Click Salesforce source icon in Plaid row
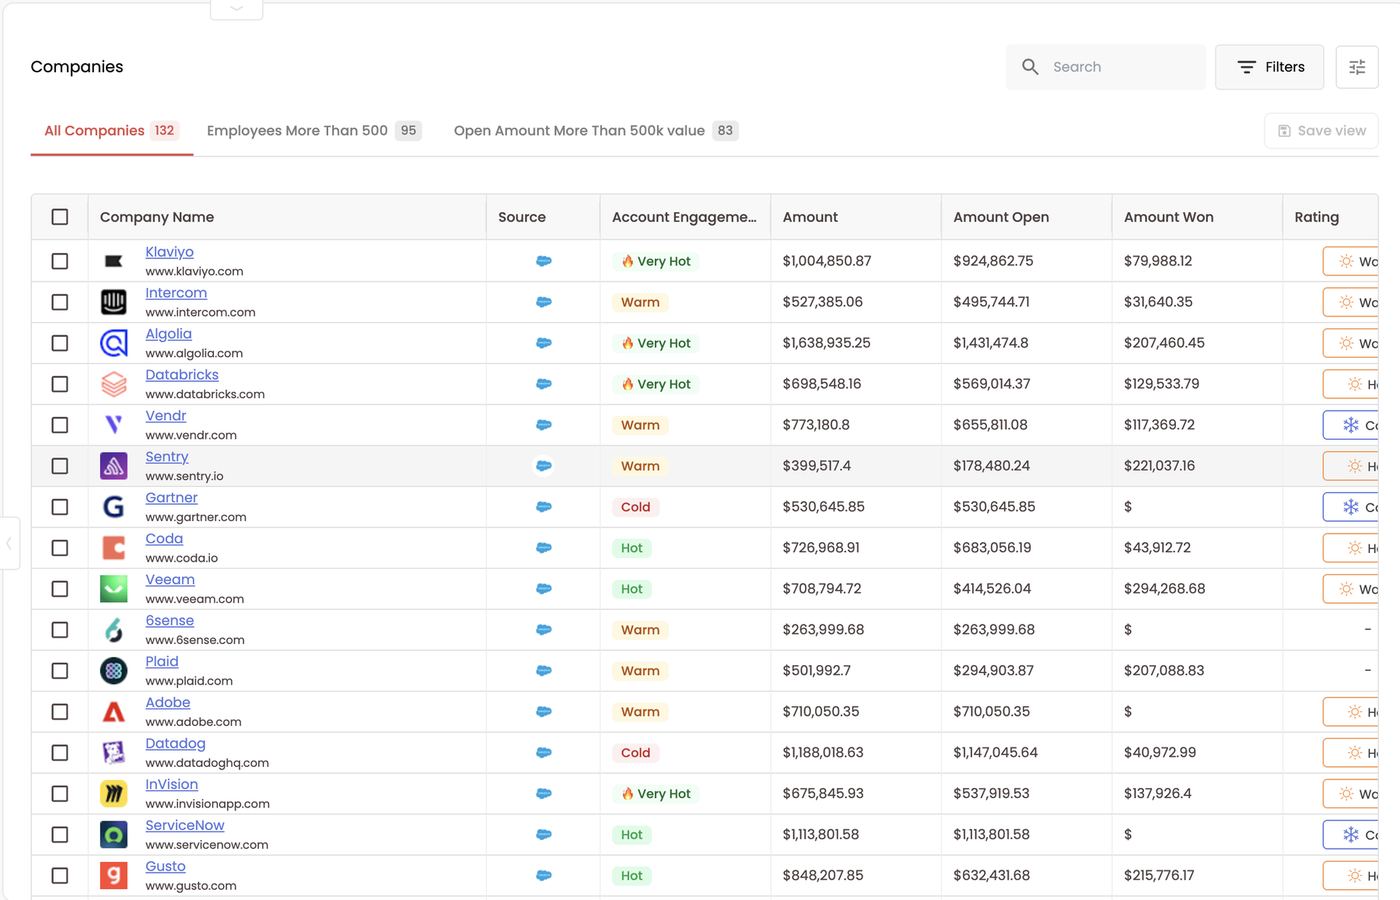 pyautogui.click(x=544, y=671)
